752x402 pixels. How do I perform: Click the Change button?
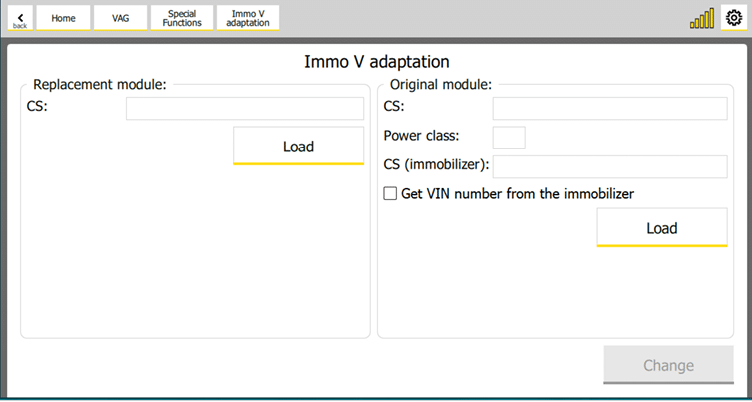pos(667,366)
